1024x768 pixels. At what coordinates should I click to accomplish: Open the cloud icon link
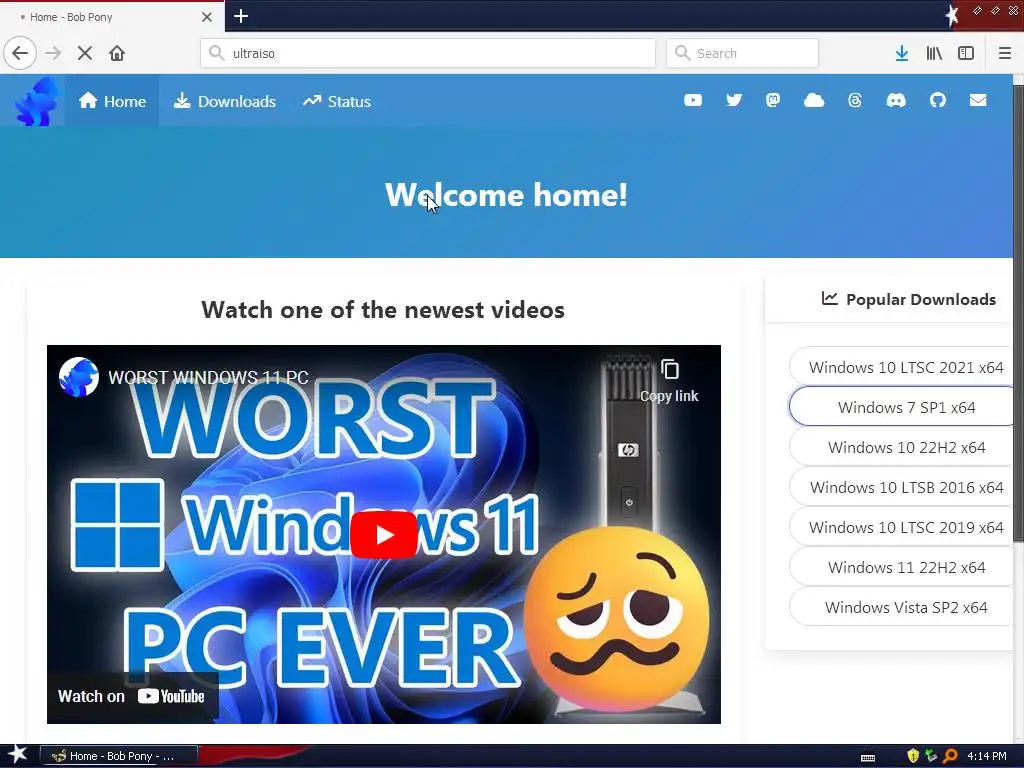coord(814,100)
